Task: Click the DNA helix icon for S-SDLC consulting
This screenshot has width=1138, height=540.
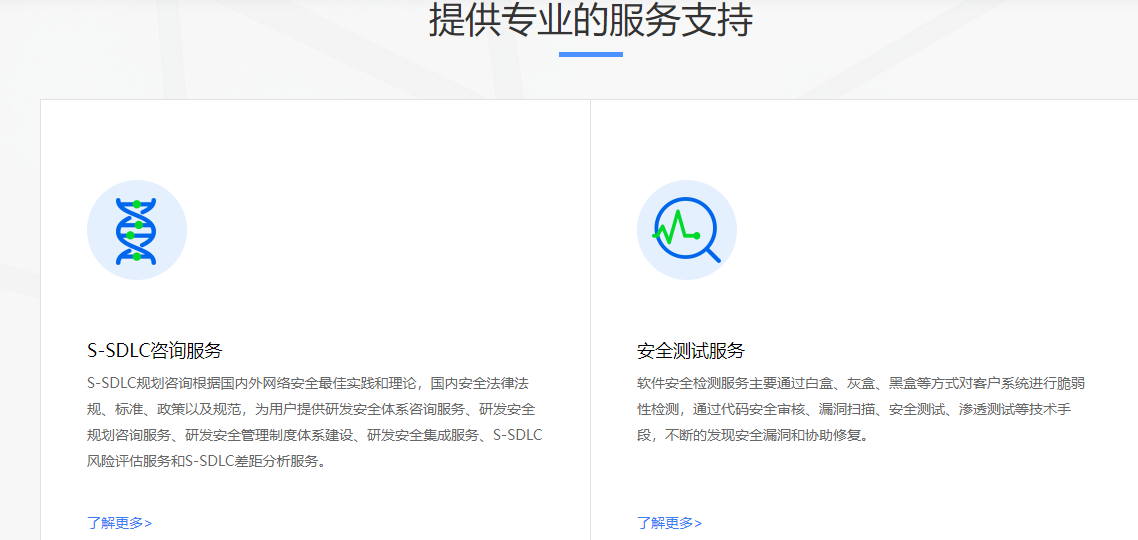Action: [136, 230]
